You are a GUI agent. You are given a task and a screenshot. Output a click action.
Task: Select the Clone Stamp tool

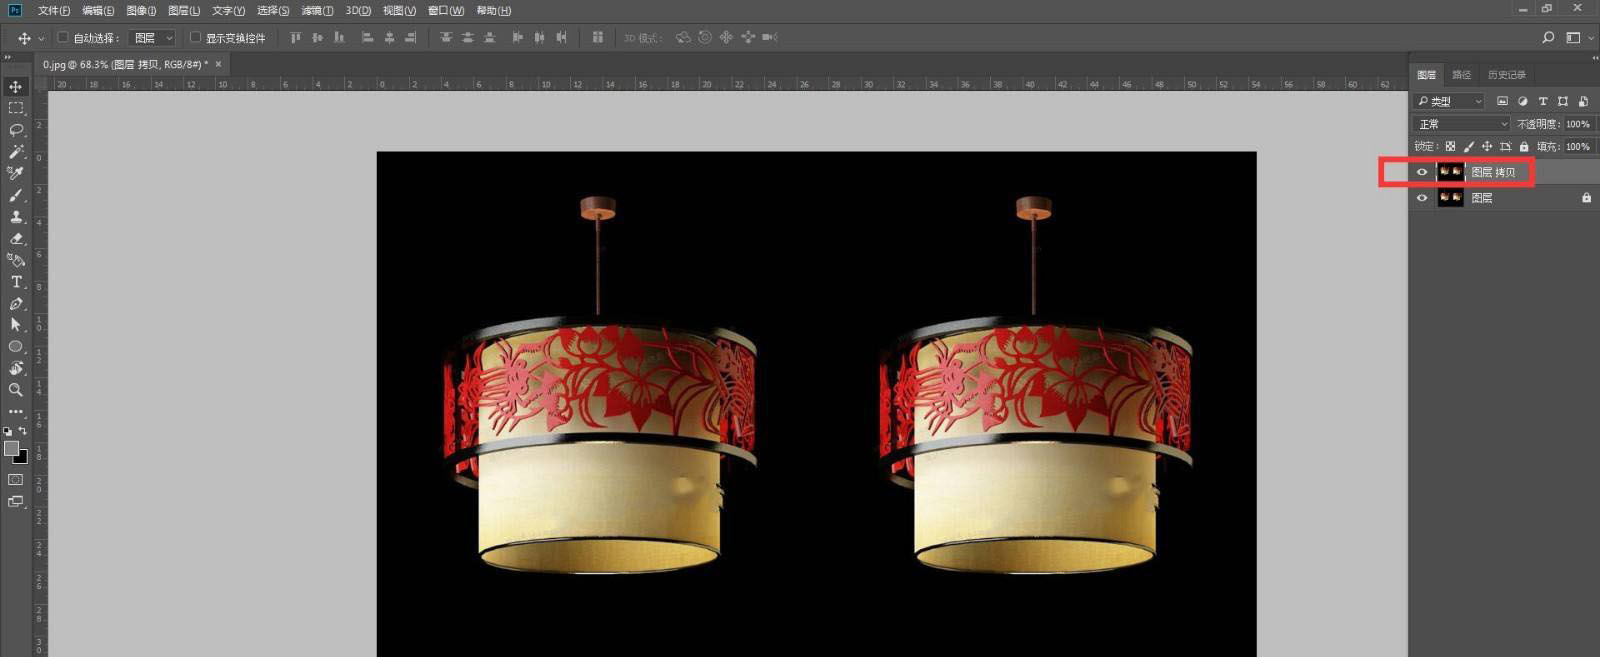[16, 217]
